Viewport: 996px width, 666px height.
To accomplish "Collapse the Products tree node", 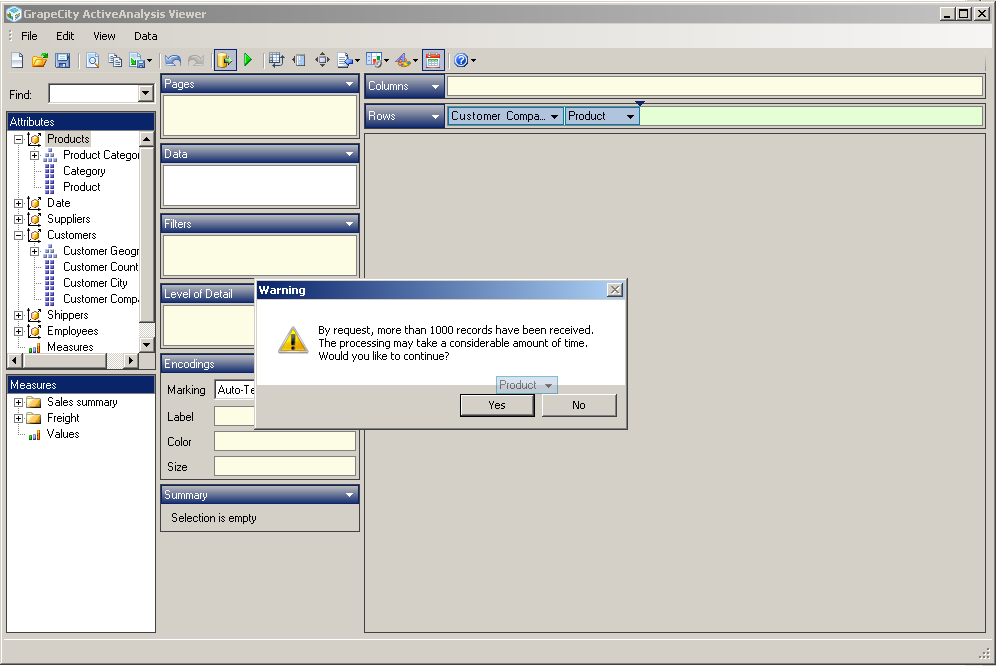I will coord(18,139).
